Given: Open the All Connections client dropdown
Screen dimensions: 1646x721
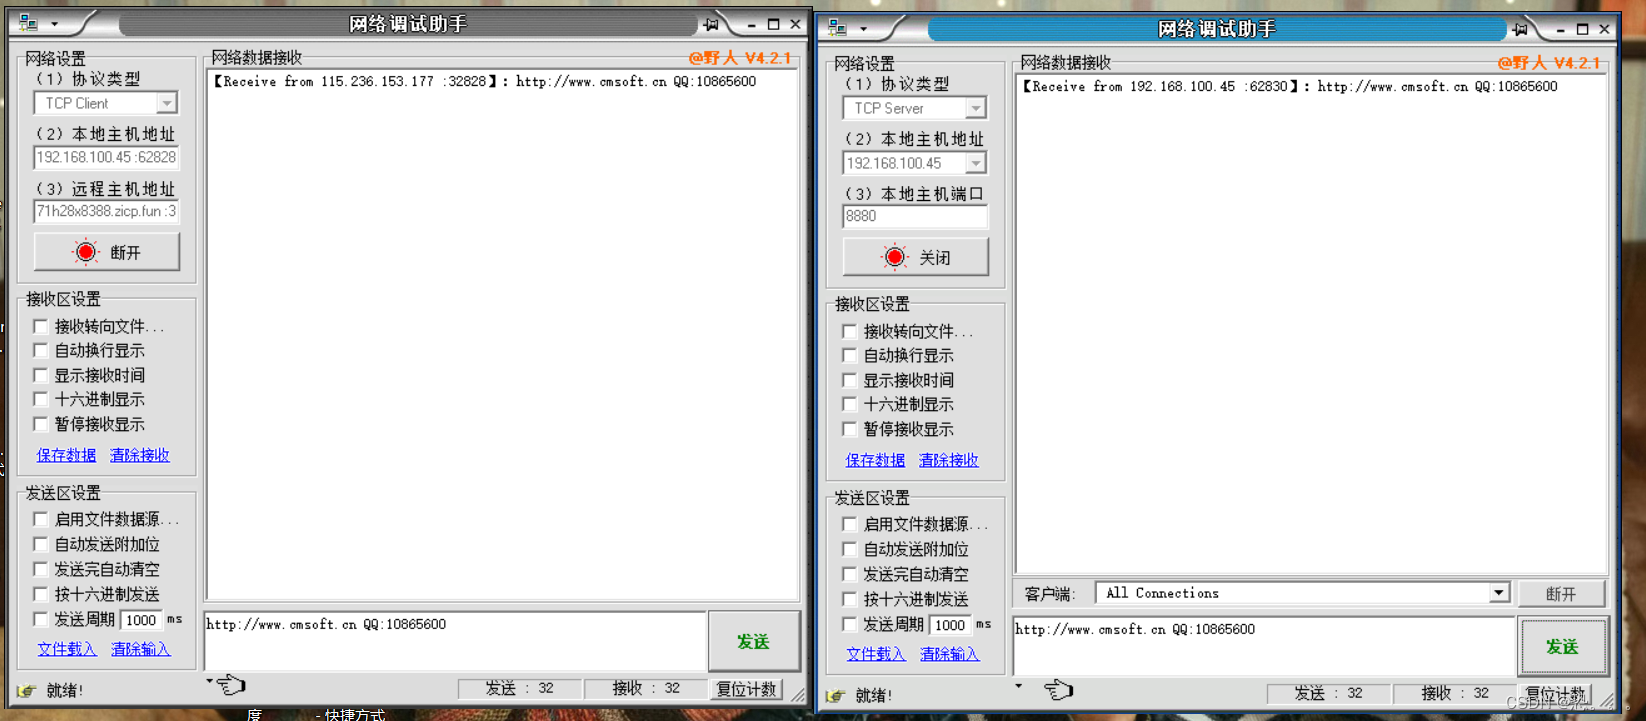Looking at the screenshot, I should (x=1498, y=593).
